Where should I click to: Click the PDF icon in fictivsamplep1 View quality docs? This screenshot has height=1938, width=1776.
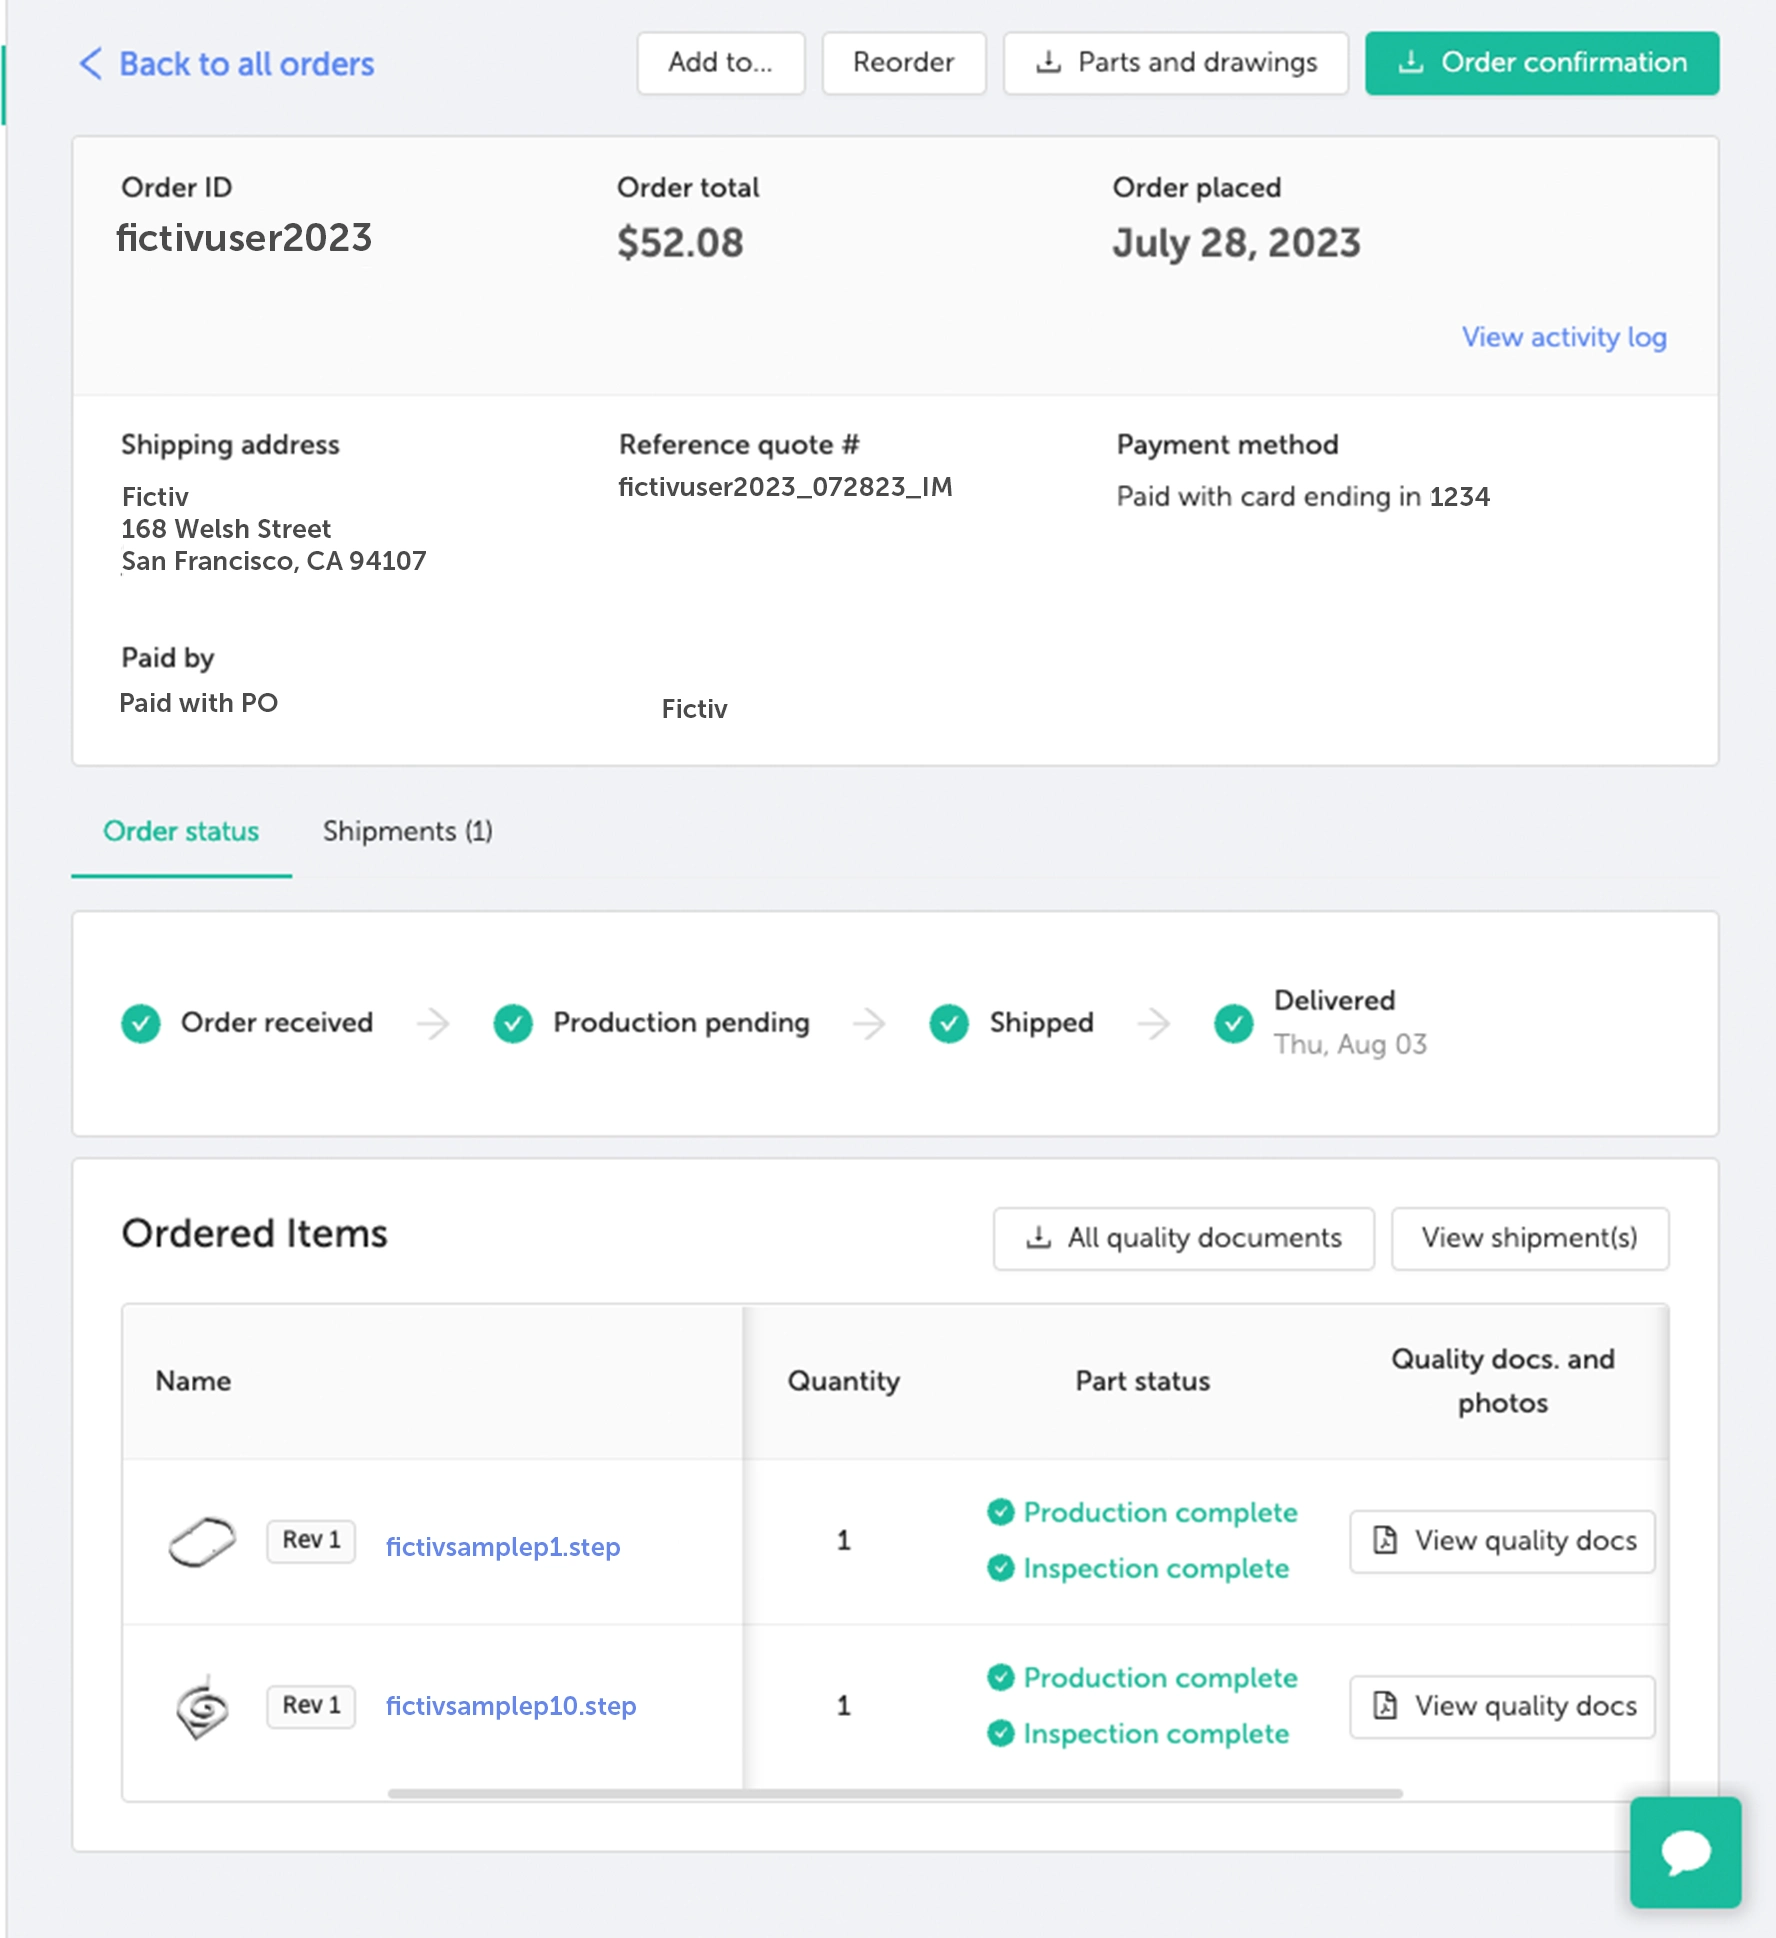pos(1385,1541)
